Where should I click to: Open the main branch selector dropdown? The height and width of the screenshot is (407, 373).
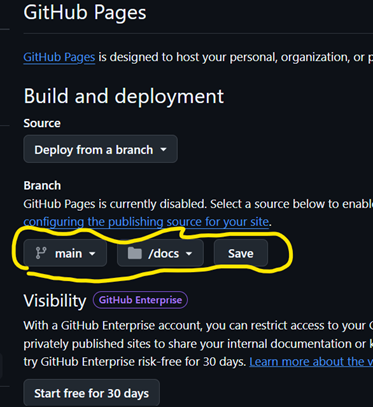click(x=65, y=253)
